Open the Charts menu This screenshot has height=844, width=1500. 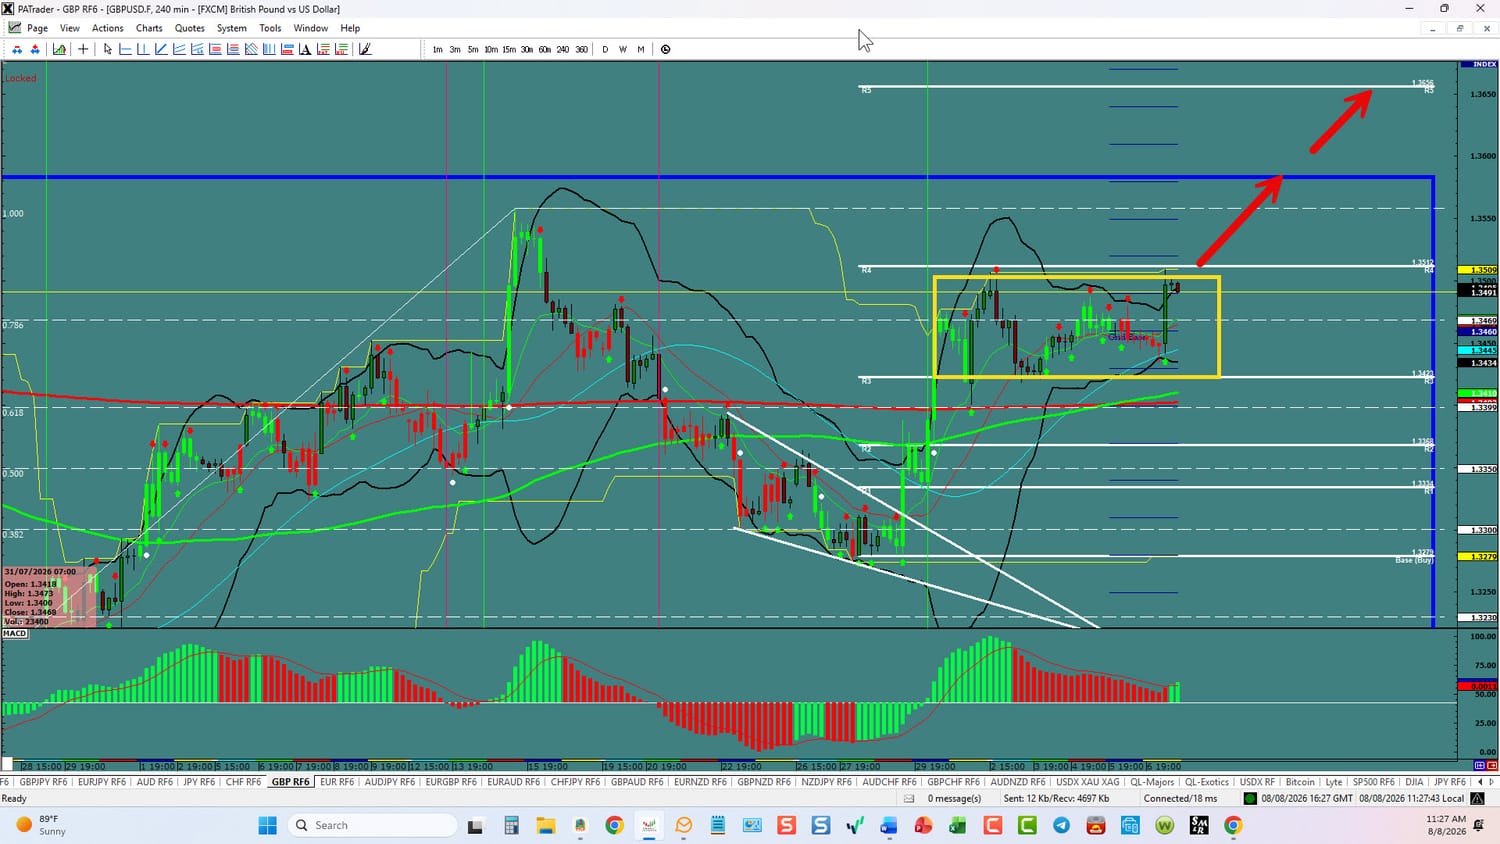coord(149,28)
